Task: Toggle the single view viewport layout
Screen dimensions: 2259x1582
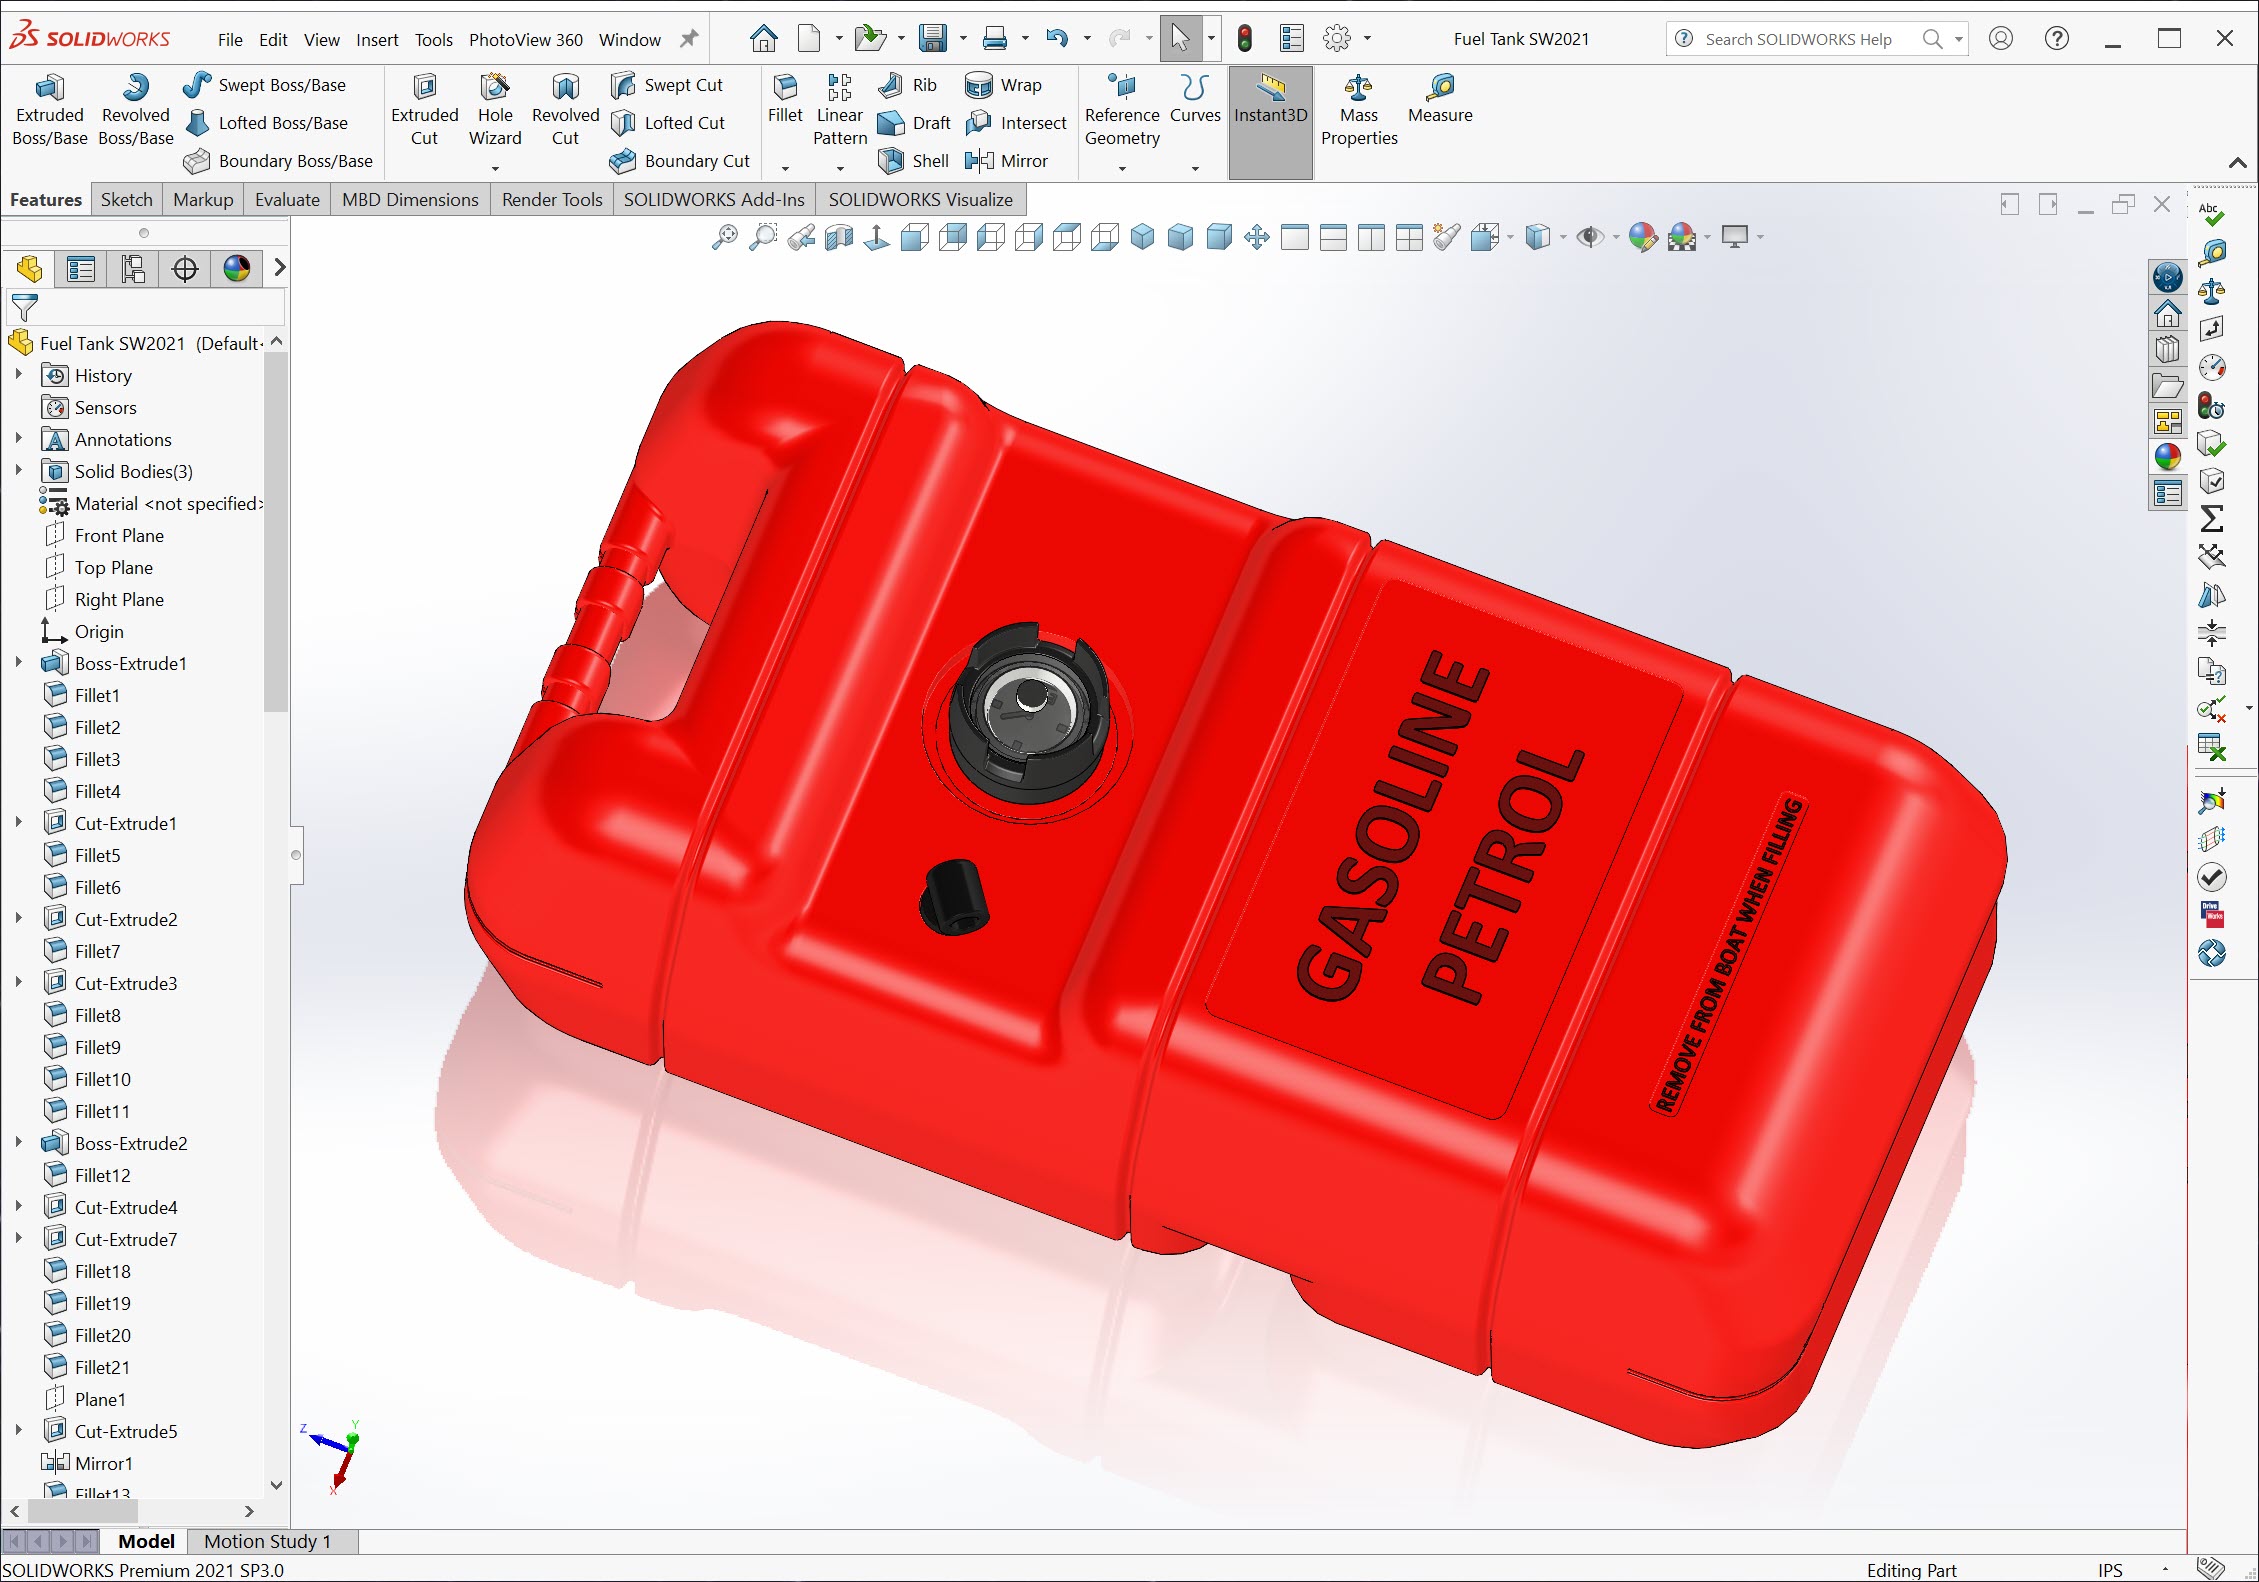Action: [x=1294, y=237]
